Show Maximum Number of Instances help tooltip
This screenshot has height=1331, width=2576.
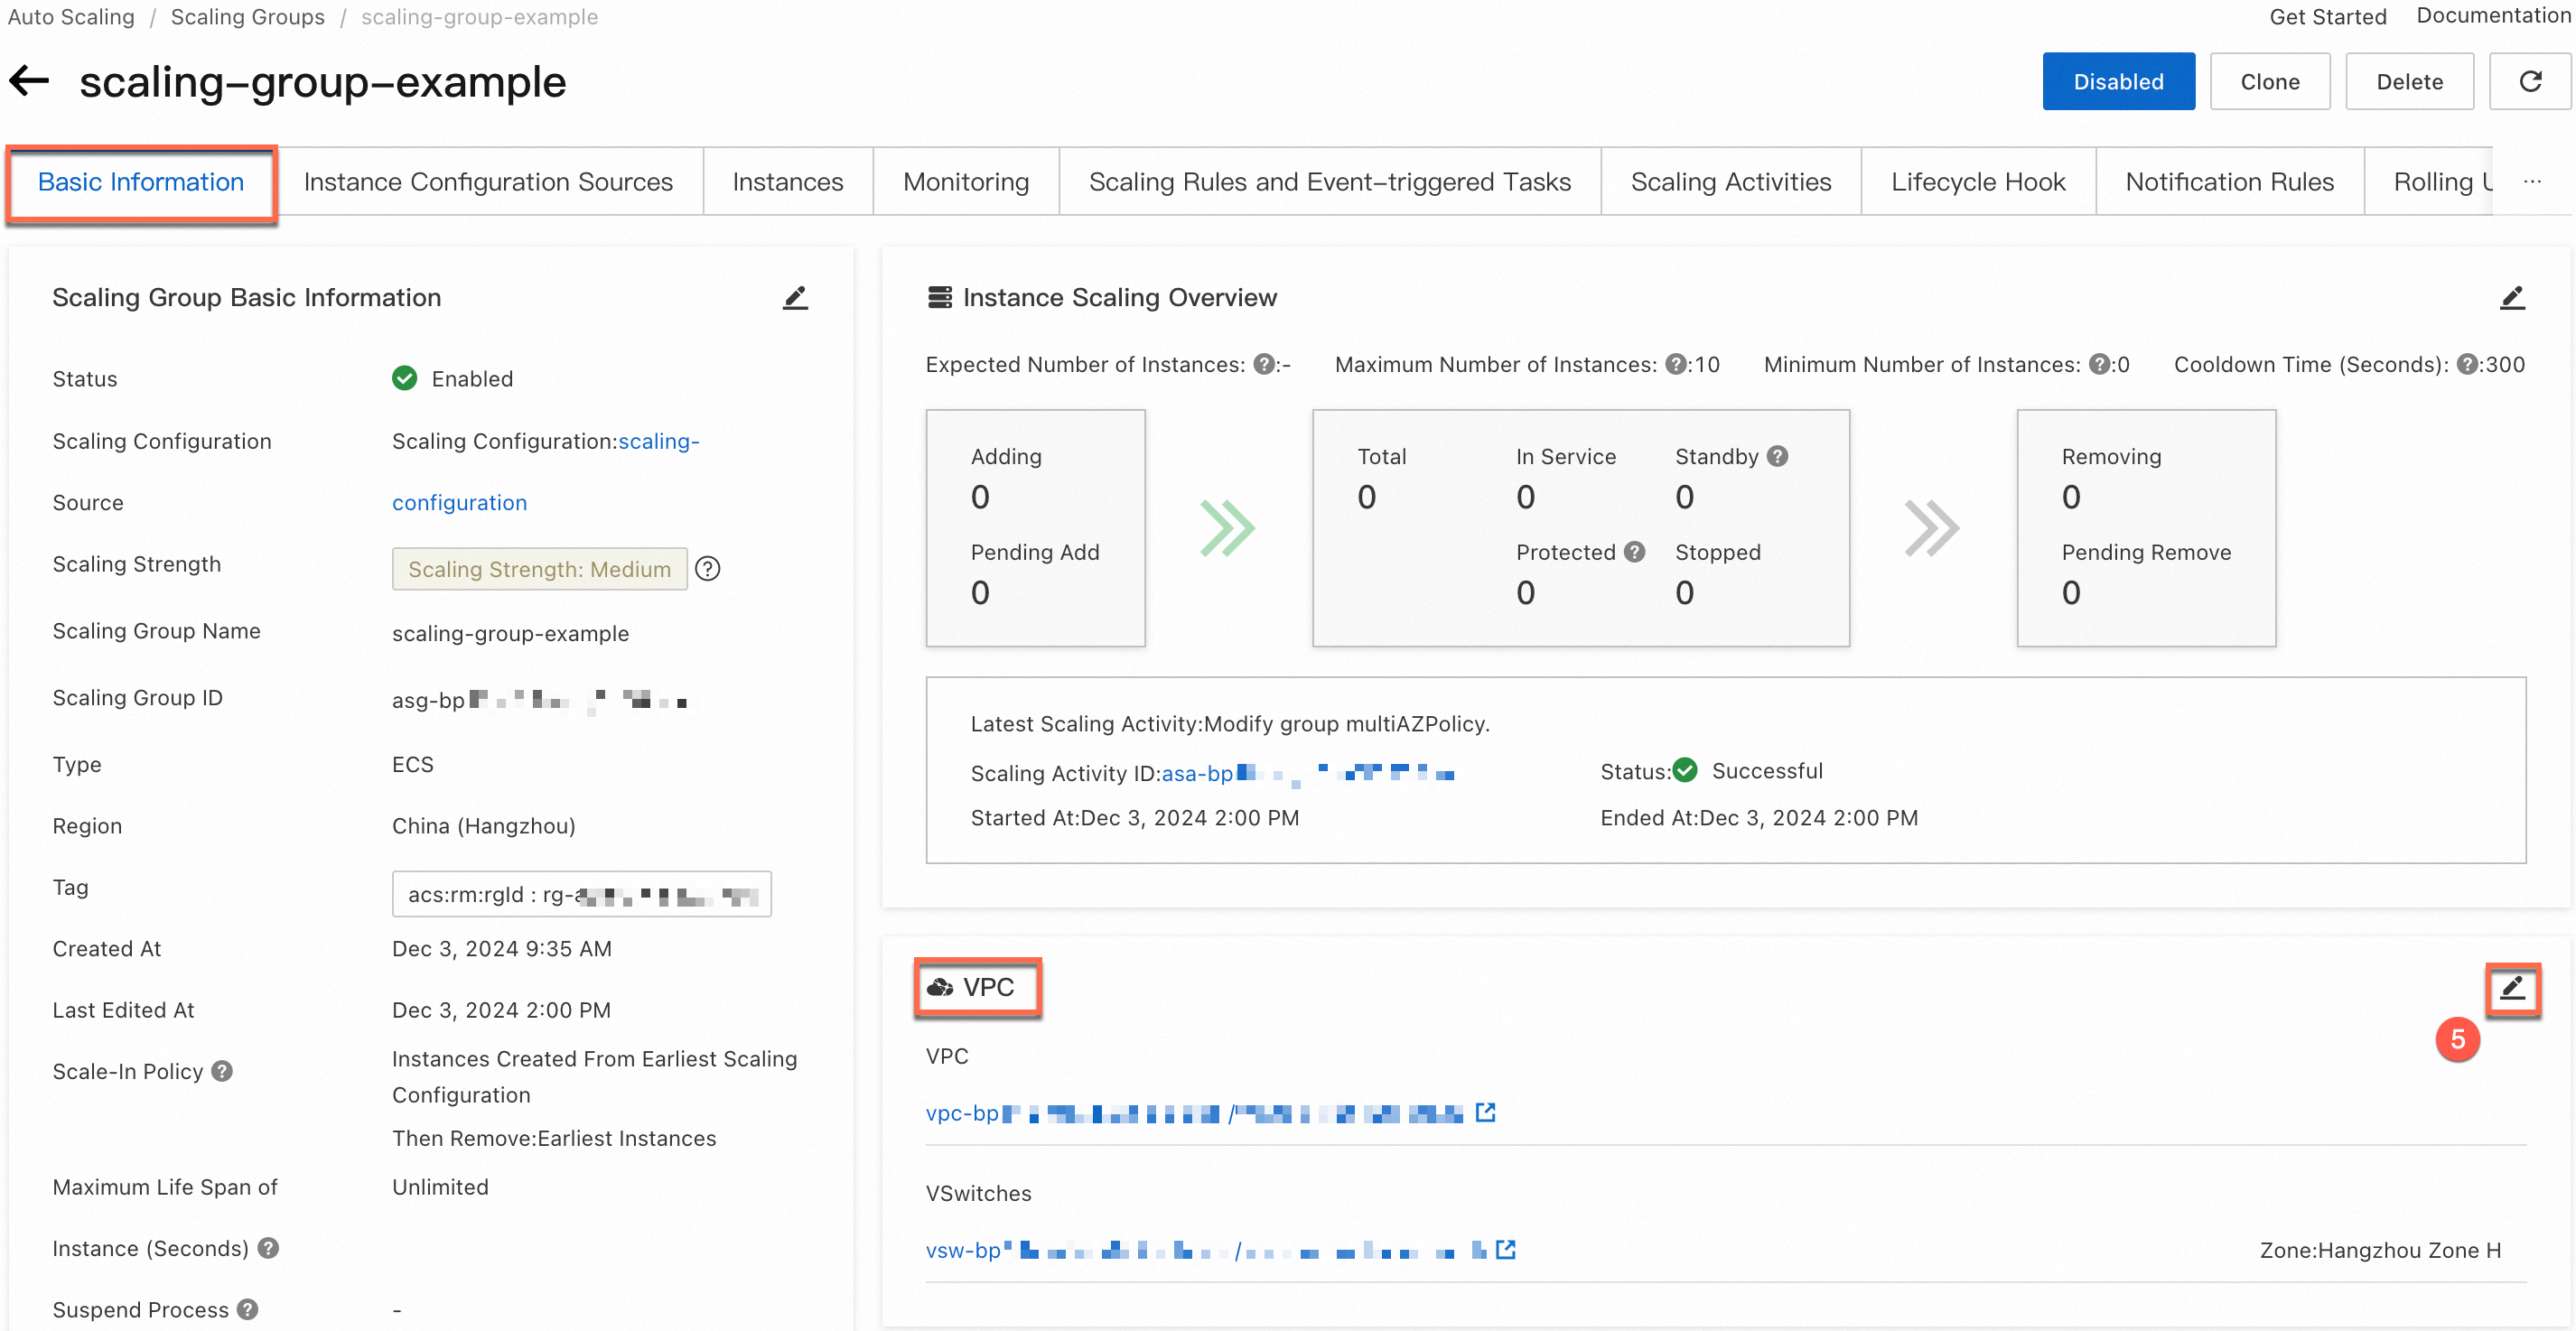pyautogui.click(x=1676, y=365)
